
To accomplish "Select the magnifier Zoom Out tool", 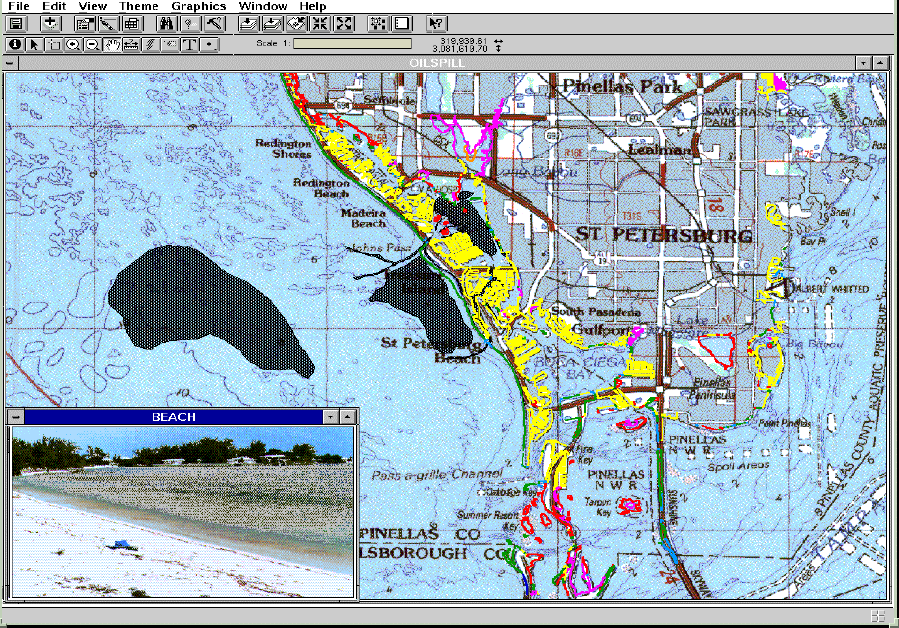I will point(92,44).
